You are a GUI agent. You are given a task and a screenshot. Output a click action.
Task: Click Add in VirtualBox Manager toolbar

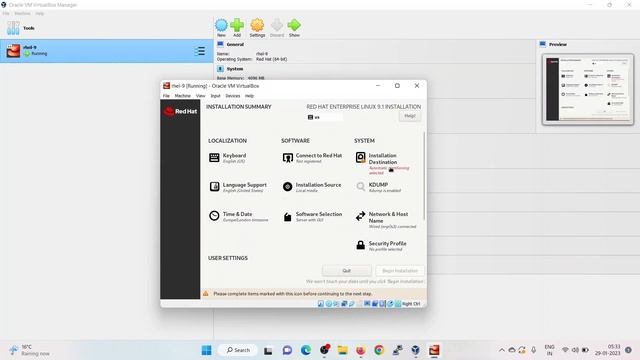237,28
